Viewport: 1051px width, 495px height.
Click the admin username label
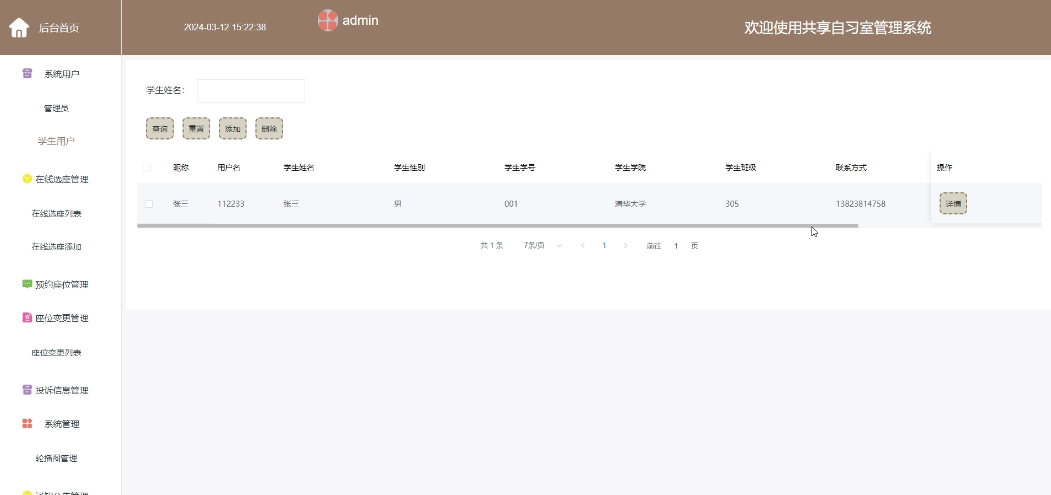360,20
